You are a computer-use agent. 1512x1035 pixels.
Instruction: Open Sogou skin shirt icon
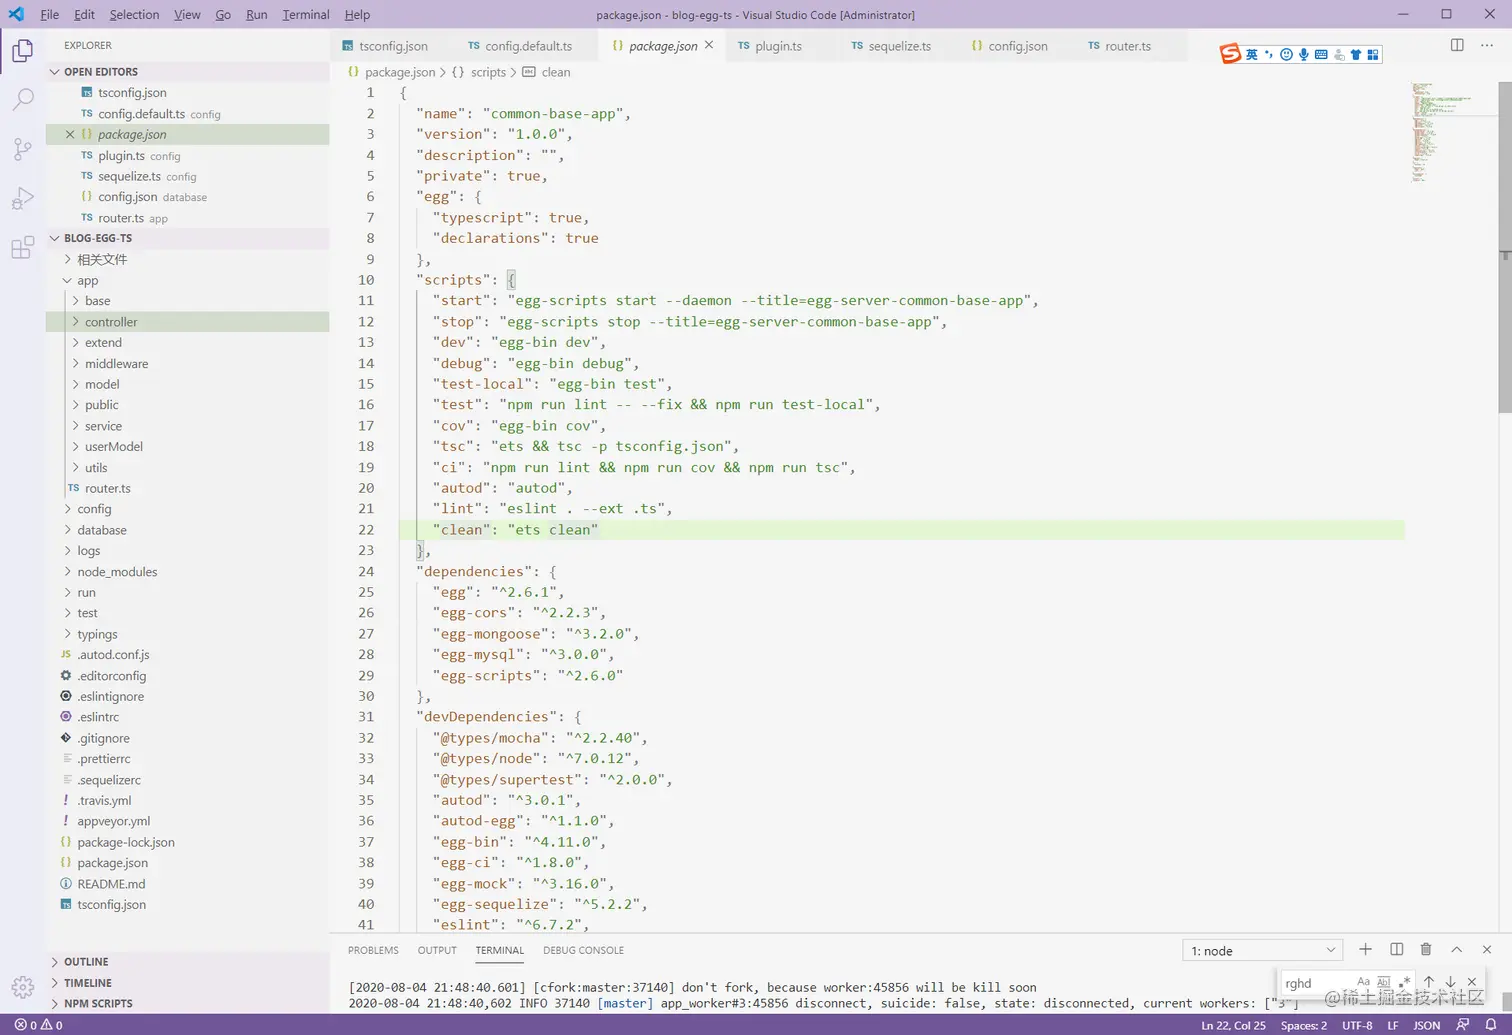(1356, 55)
